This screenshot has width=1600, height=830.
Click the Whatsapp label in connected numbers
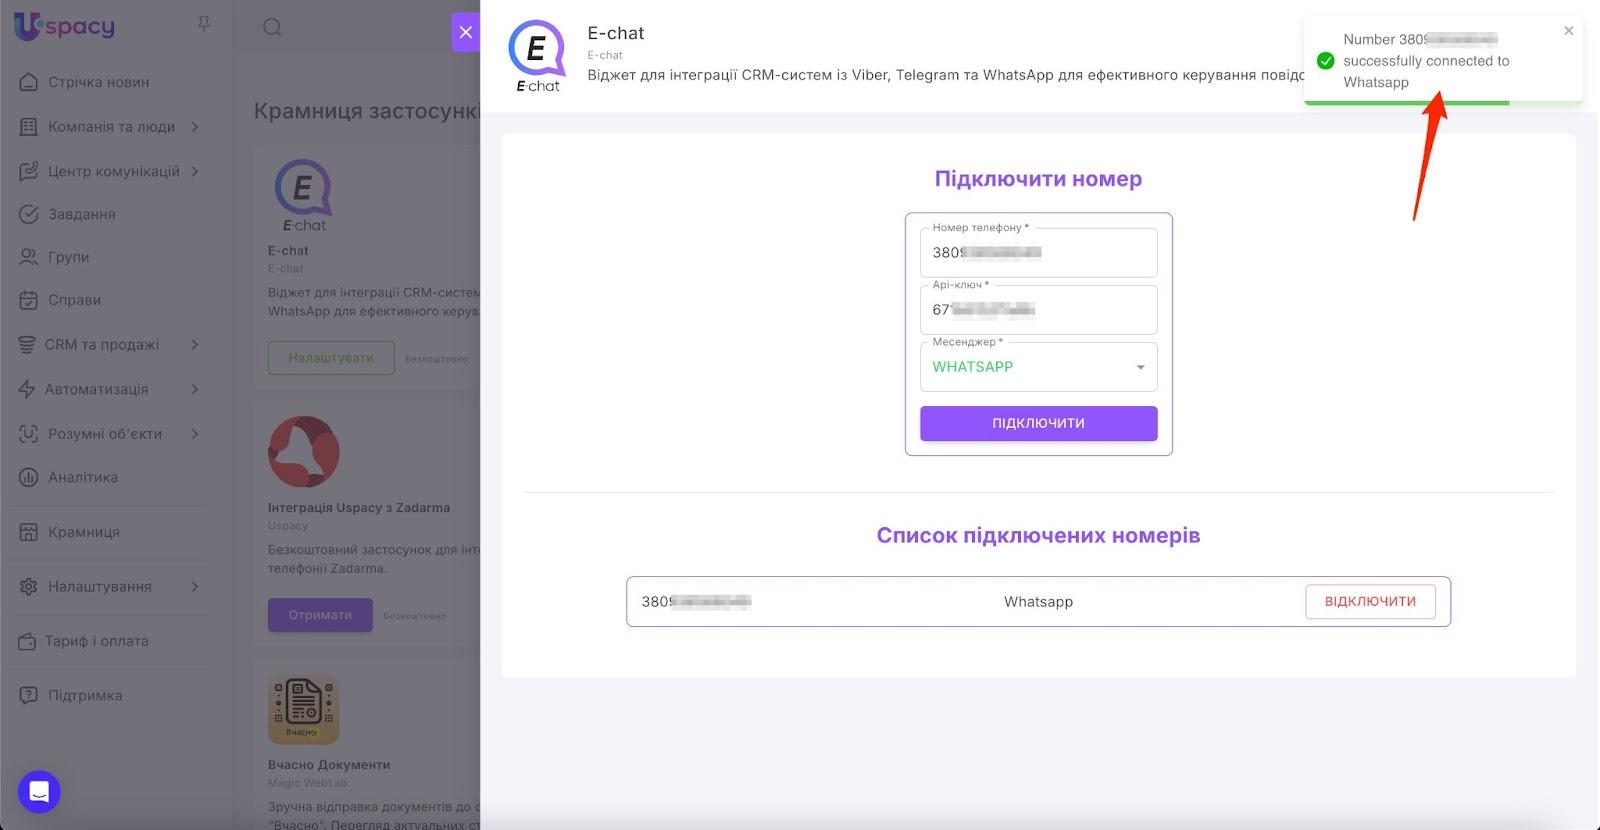pos(1038,602)
